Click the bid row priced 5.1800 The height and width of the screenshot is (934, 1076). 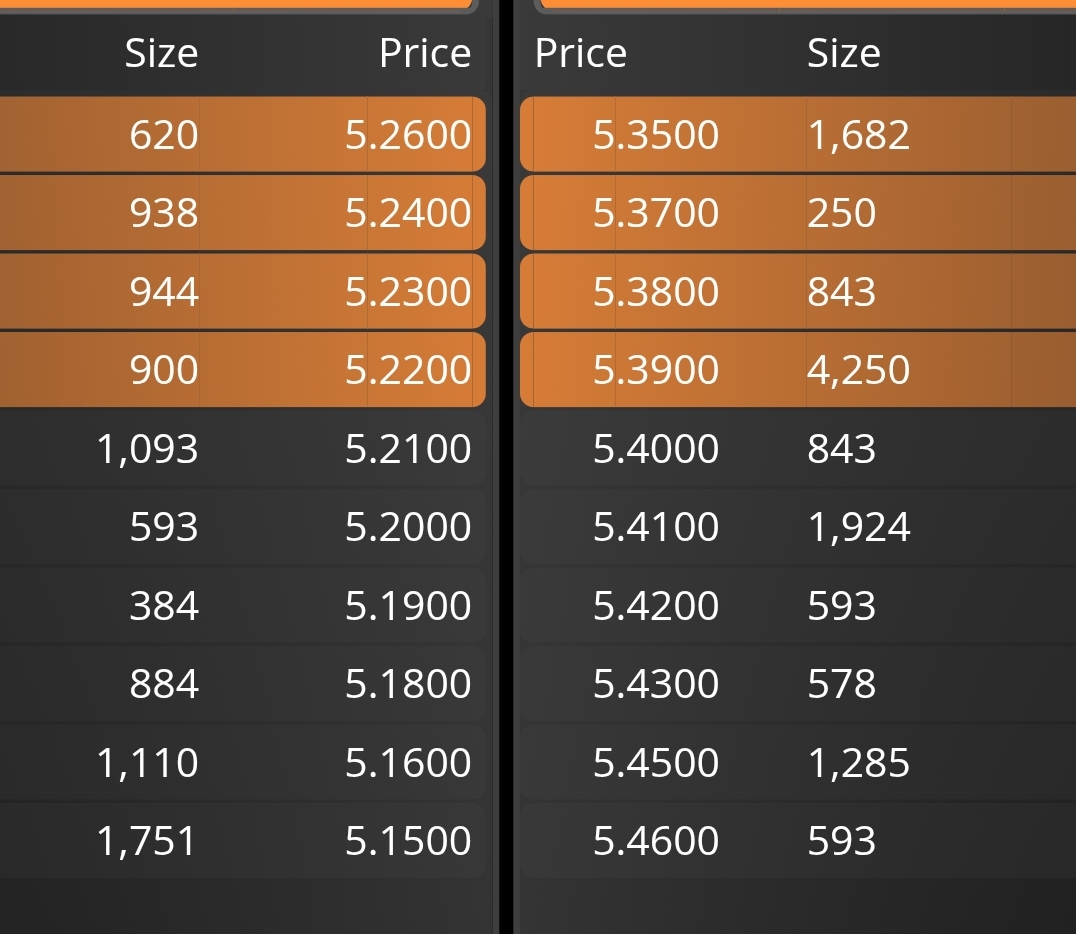coord(242,684)
